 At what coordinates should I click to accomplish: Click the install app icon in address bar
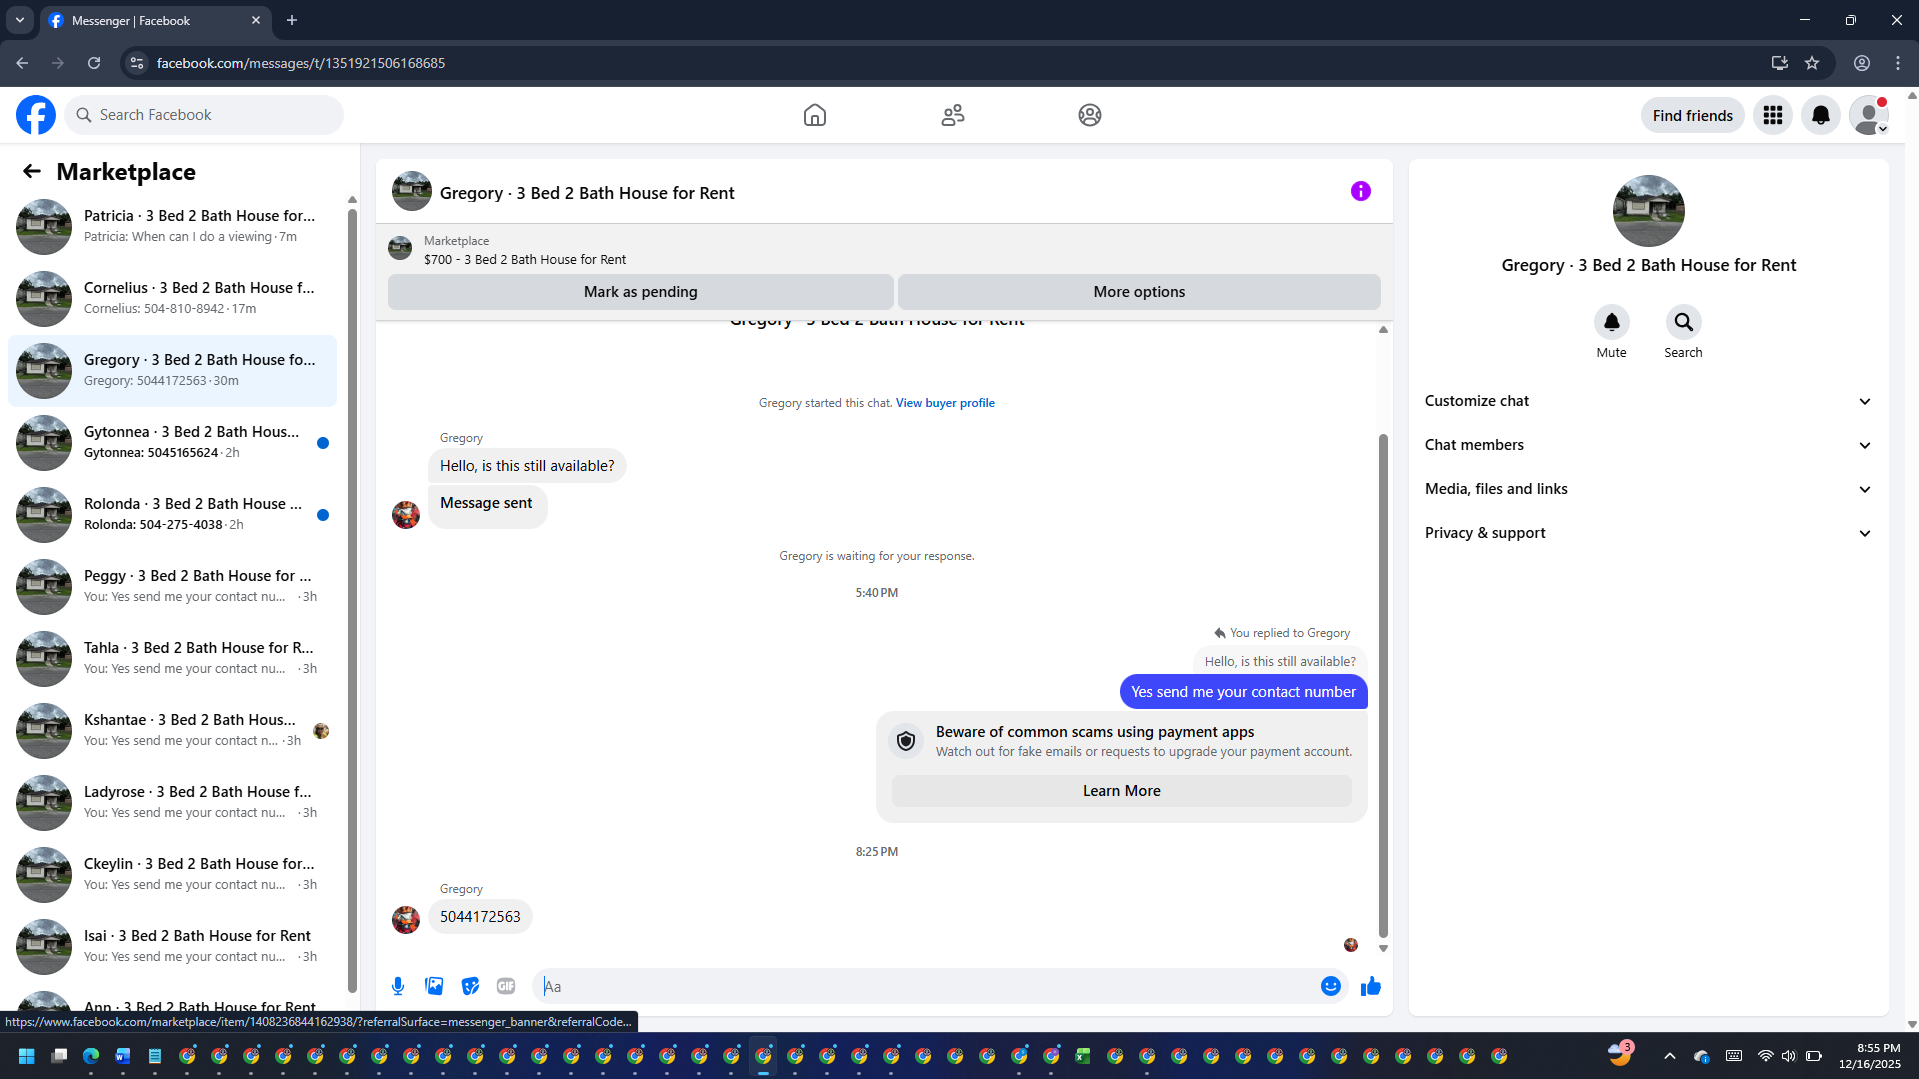pyautogui.click(x=1780, y=63)
